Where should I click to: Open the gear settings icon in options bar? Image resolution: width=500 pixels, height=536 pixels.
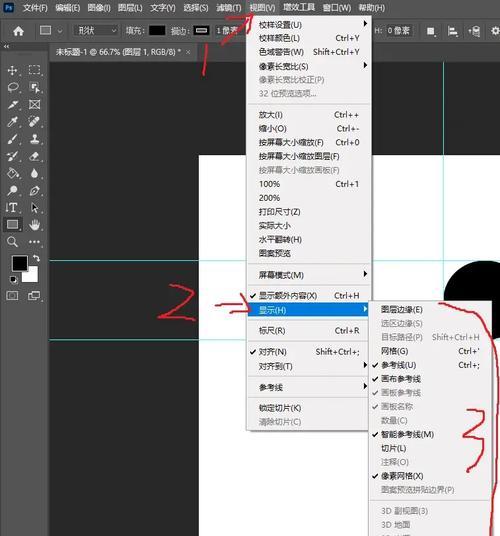(495, 31)
